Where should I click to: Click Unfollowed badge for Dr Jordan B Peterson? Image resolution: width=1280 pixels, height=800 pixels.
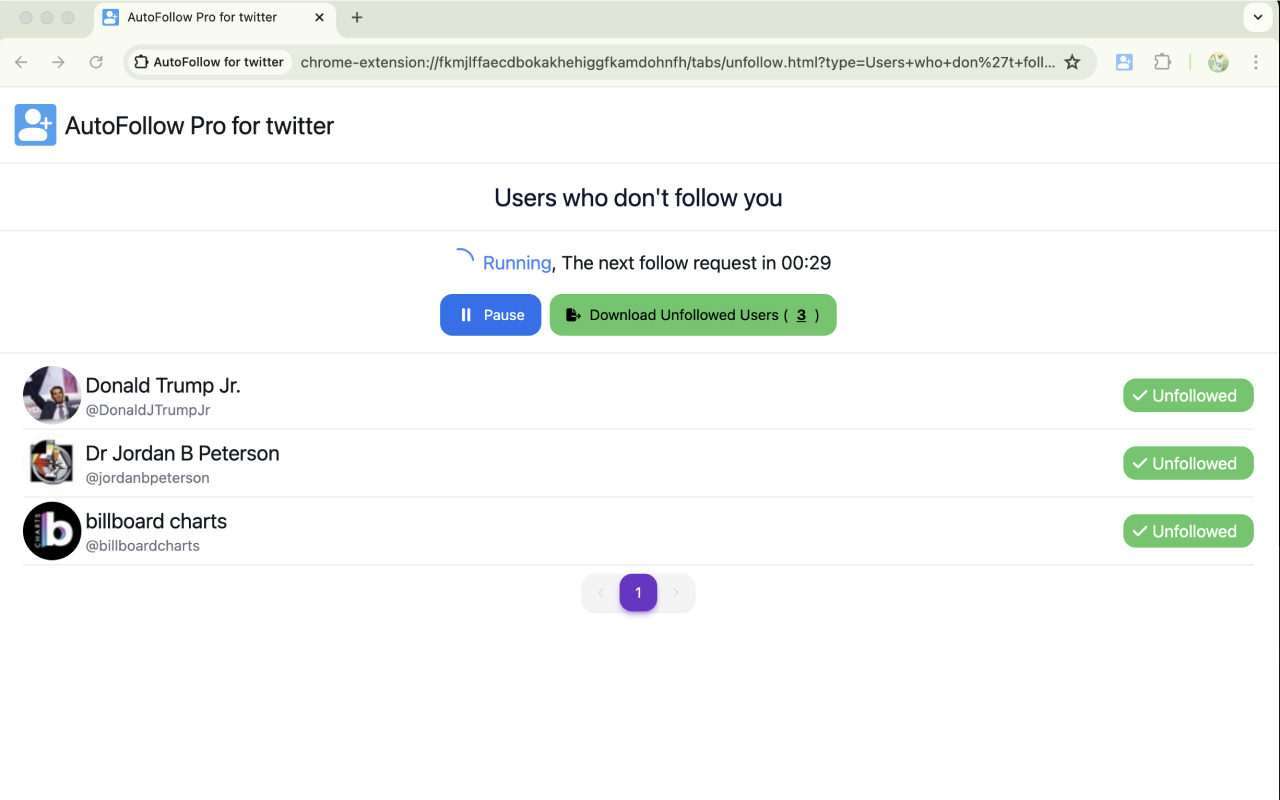click(x=1188, y=464)
